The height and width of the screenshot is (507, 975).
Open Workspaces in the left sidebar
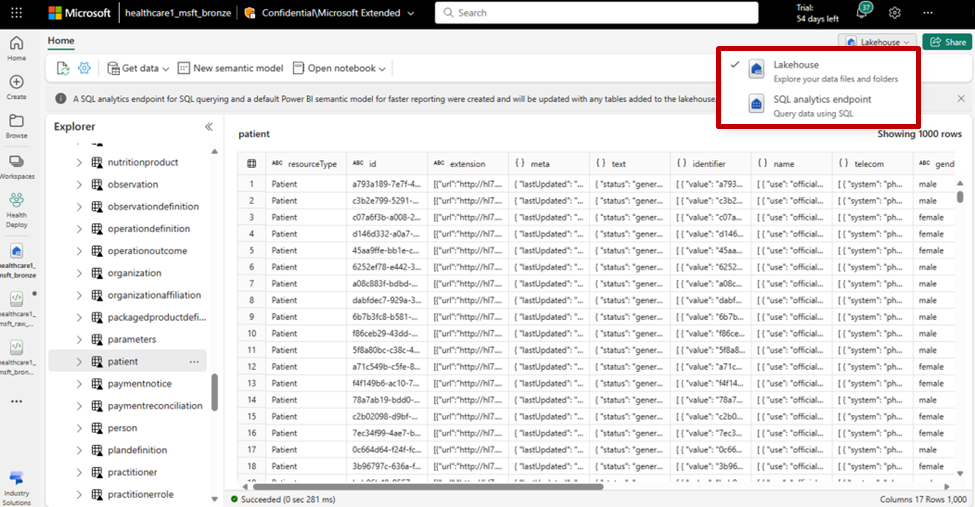pyautogui.click(x=17, y=167)
